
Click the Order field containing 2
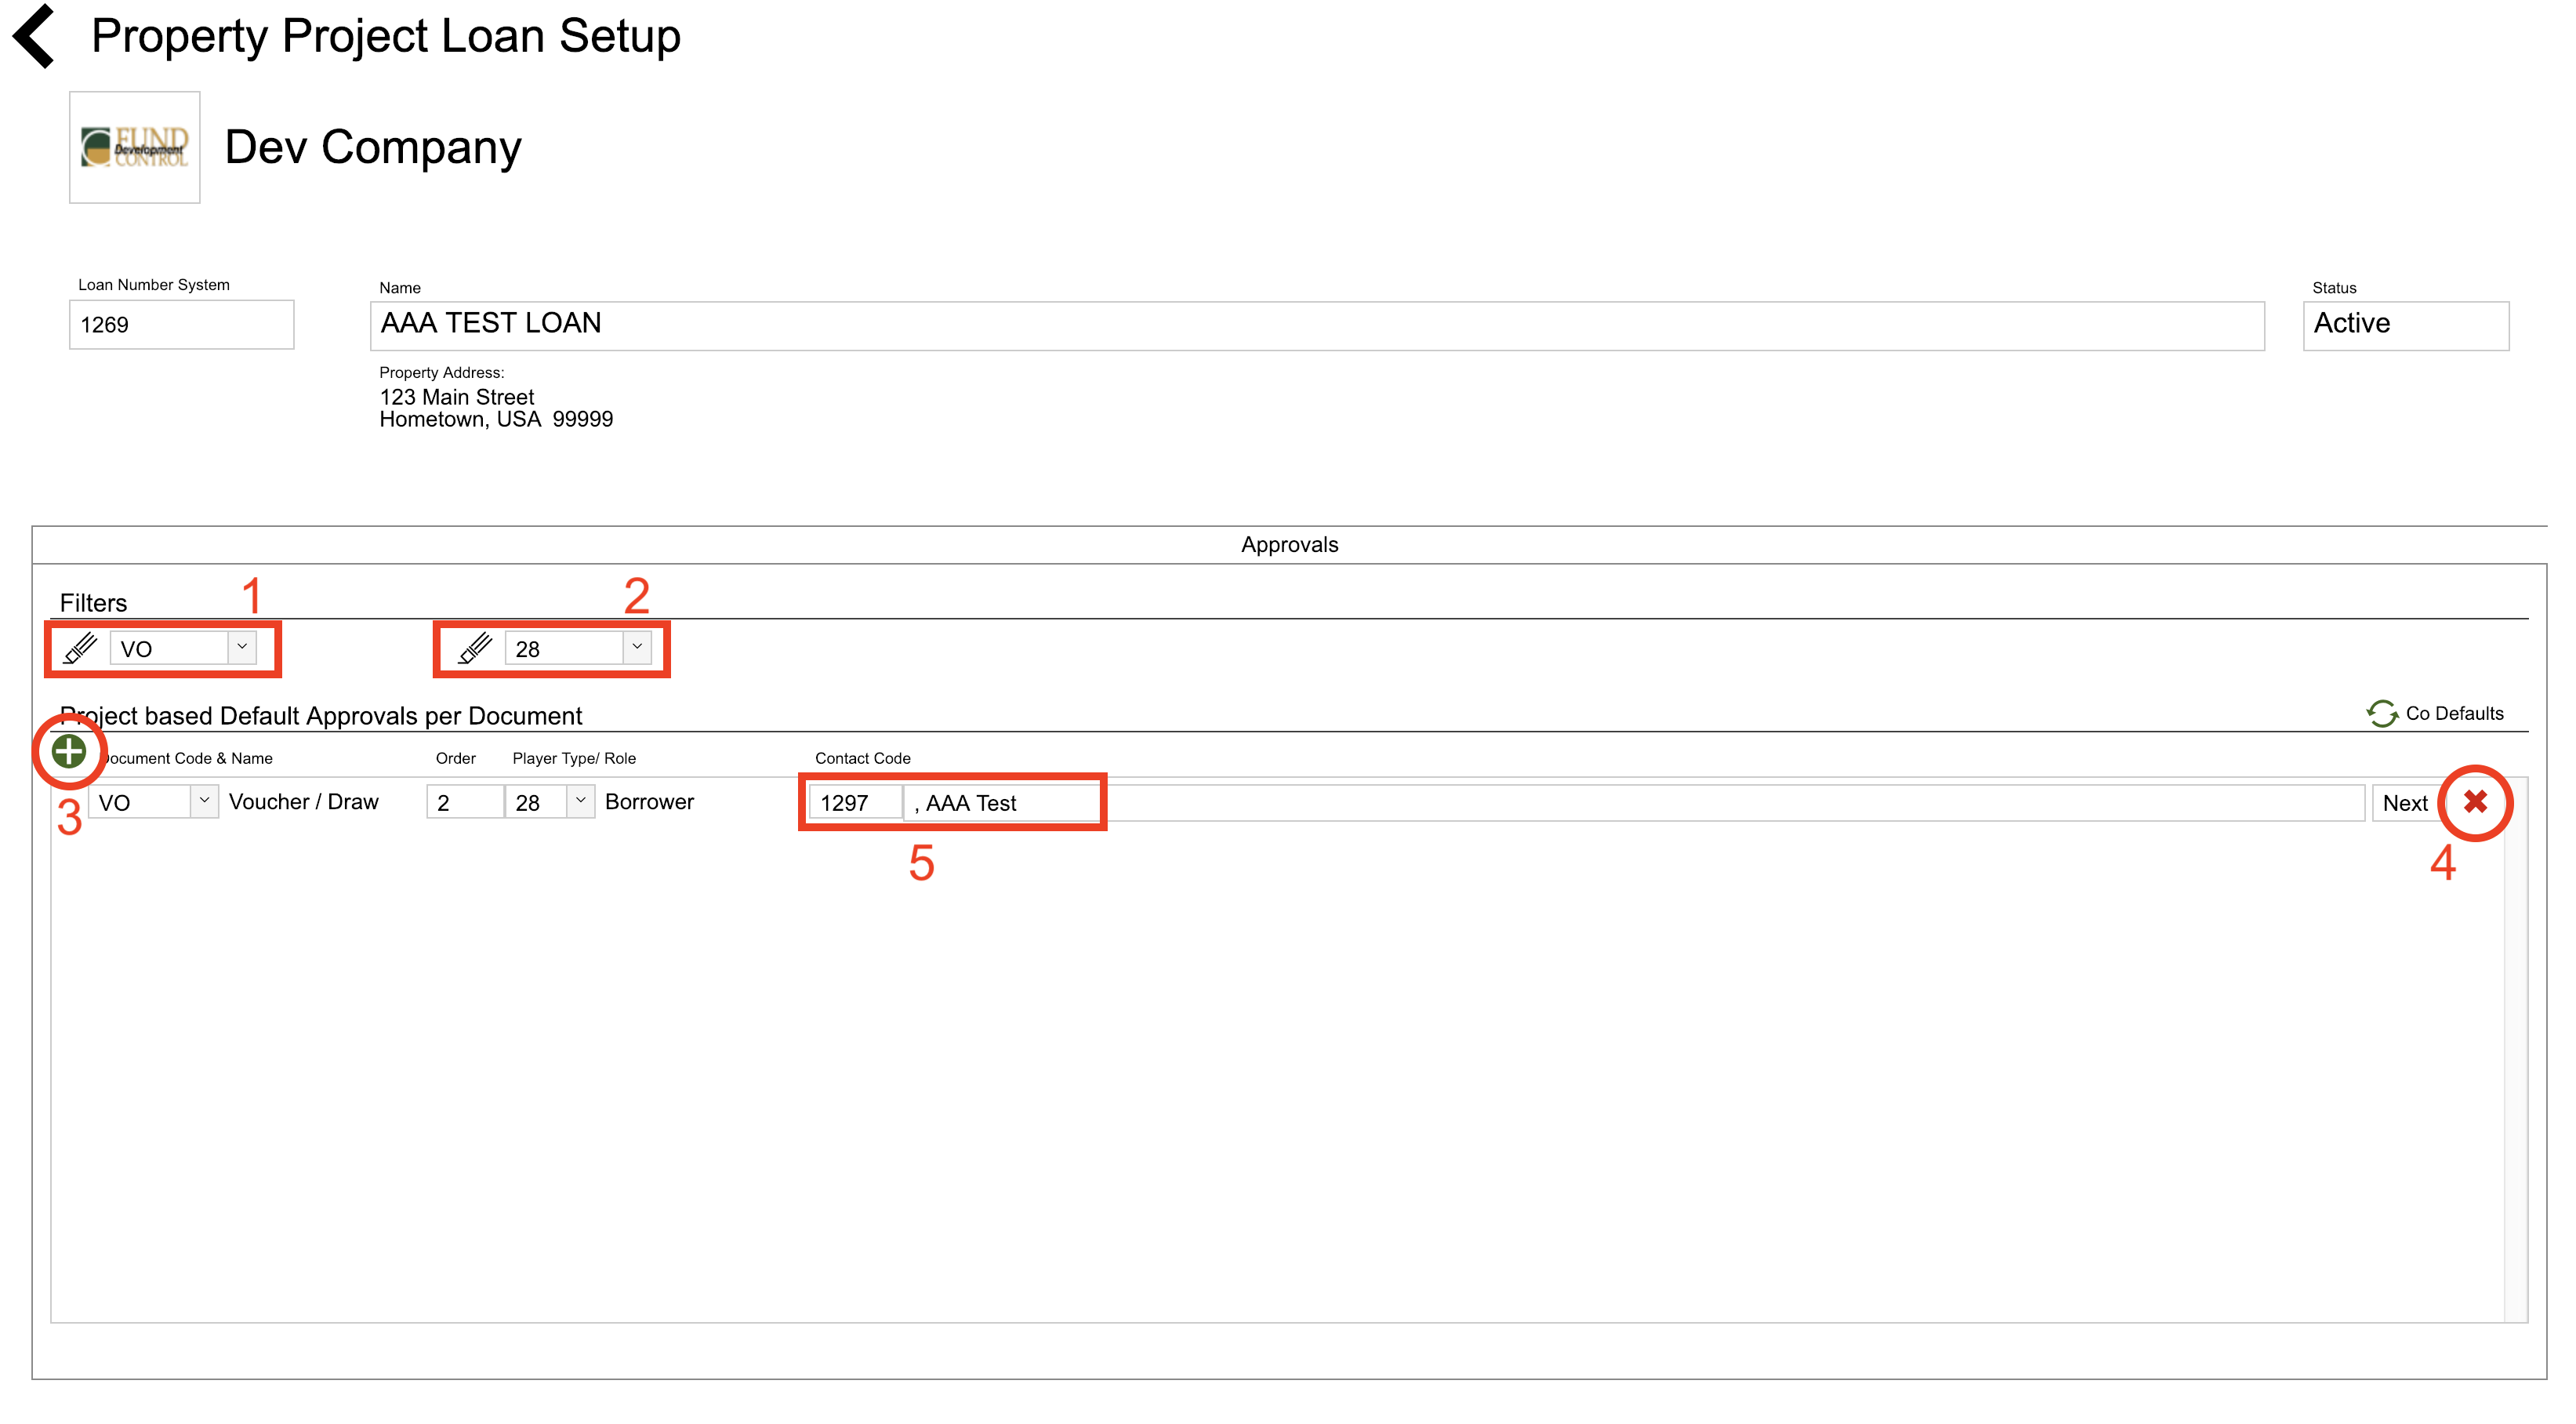(464, 803)
